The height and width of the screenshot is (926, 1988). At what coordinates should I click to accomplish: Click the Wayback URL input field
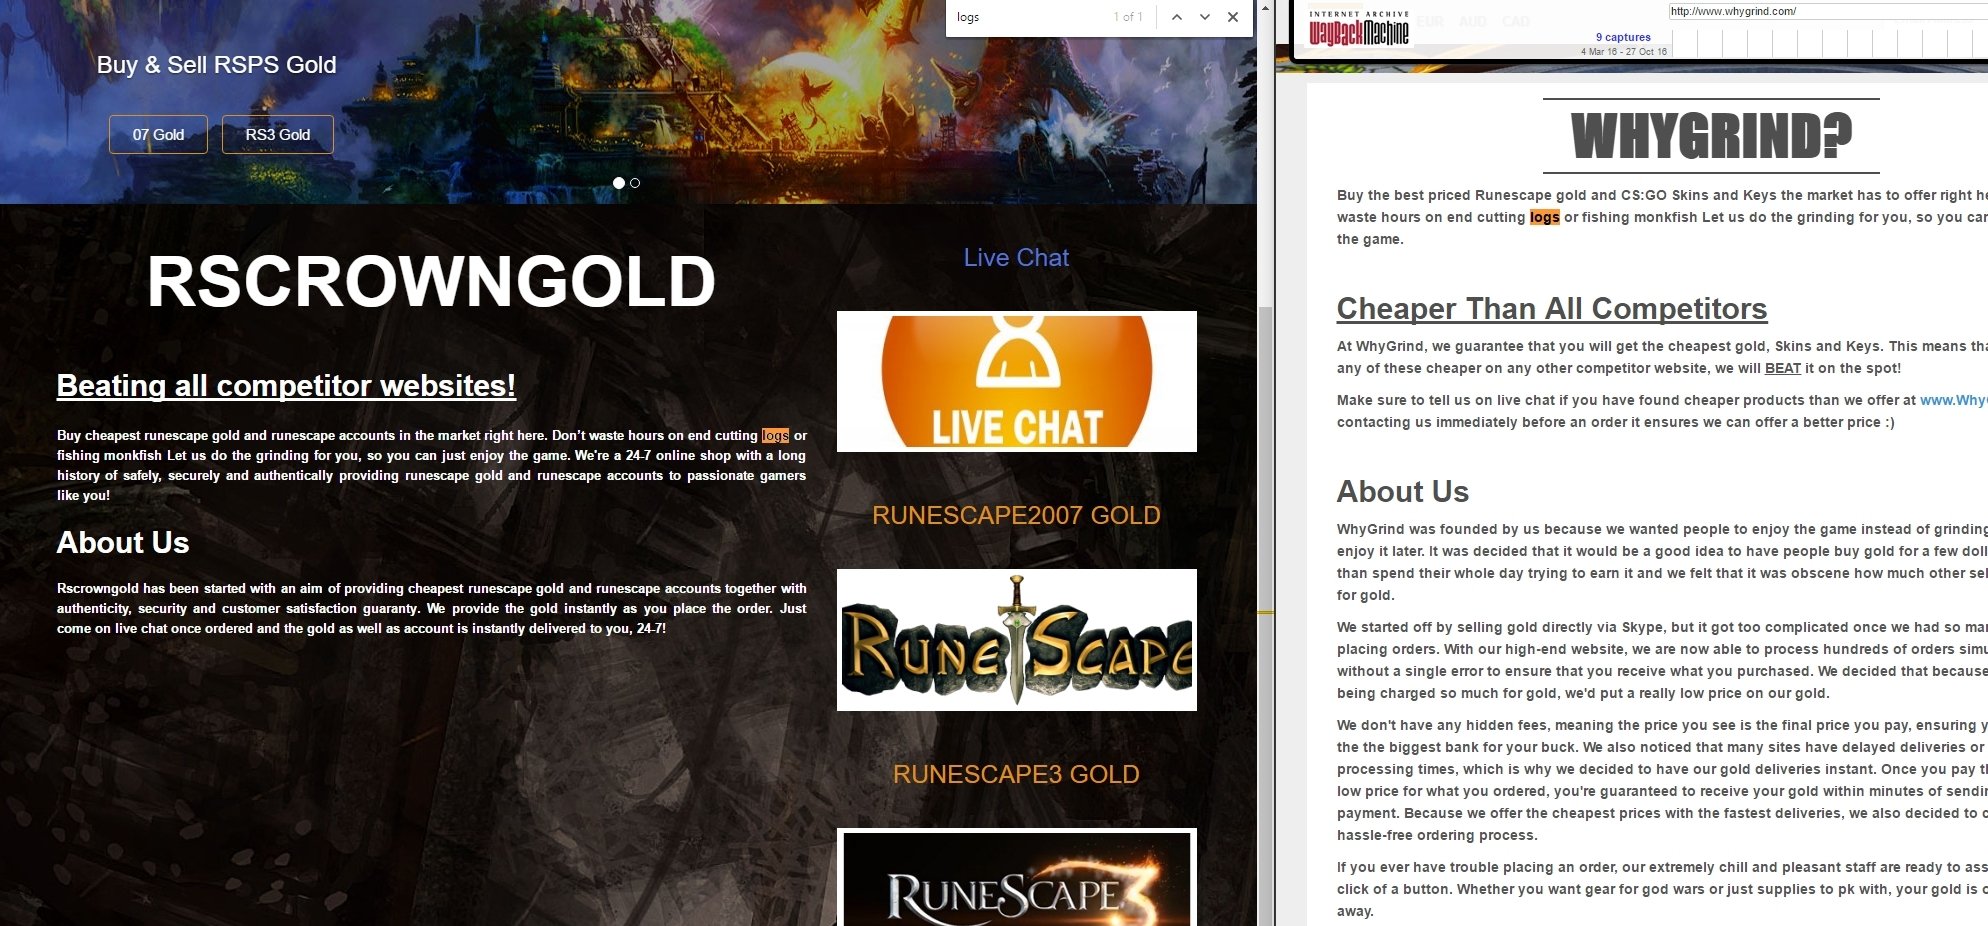[x=1828, y=11]
